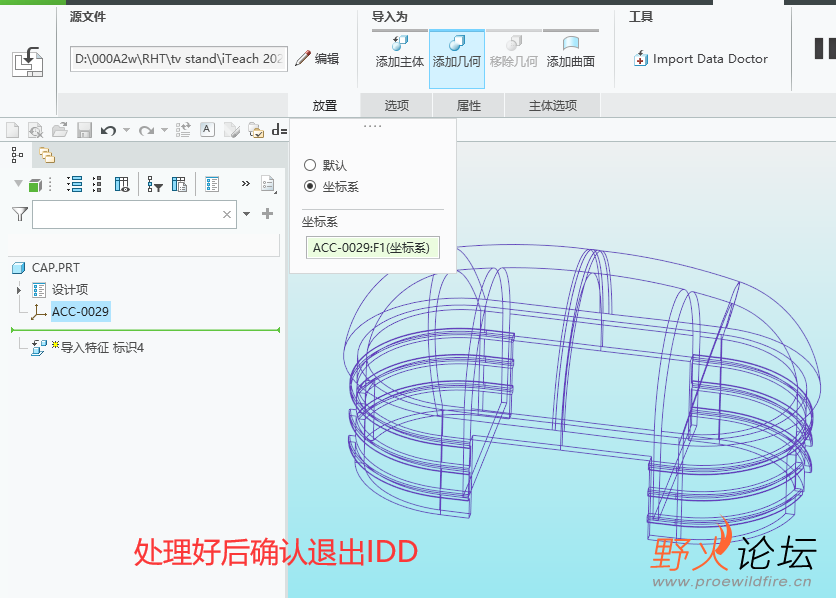Click the plus icon beside search
Screen dimensions: 836x598
[267, 214]
